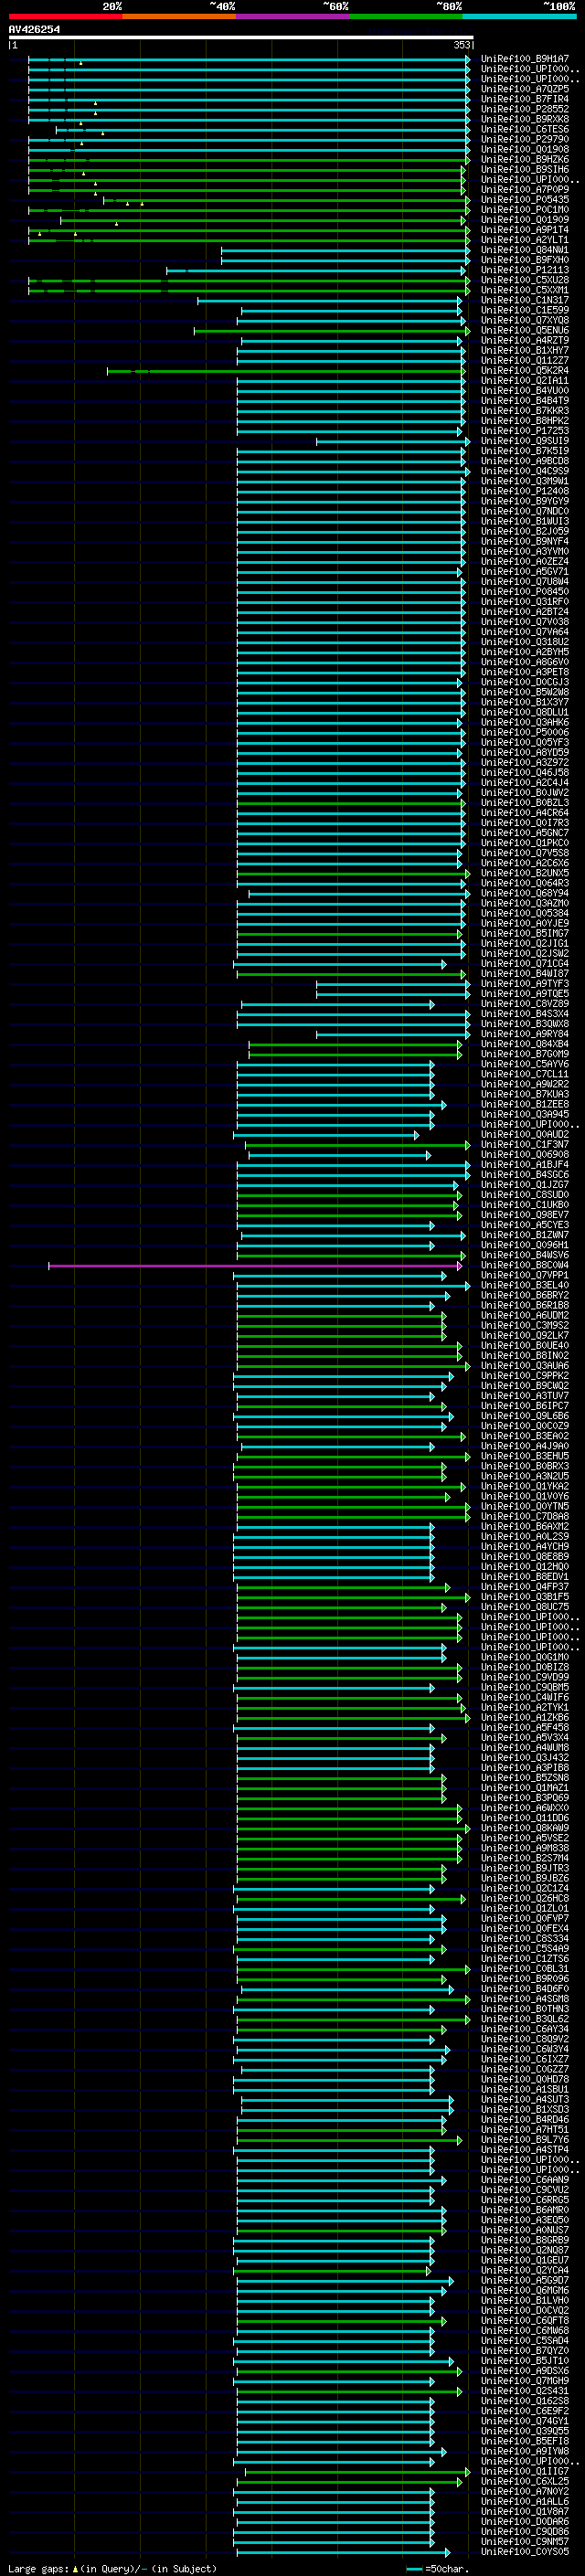Screen dimensions: 585x2576
Task: Click the cyan ~100% identity legend bar
Action: pyautogui.click(x=519, y=16)
